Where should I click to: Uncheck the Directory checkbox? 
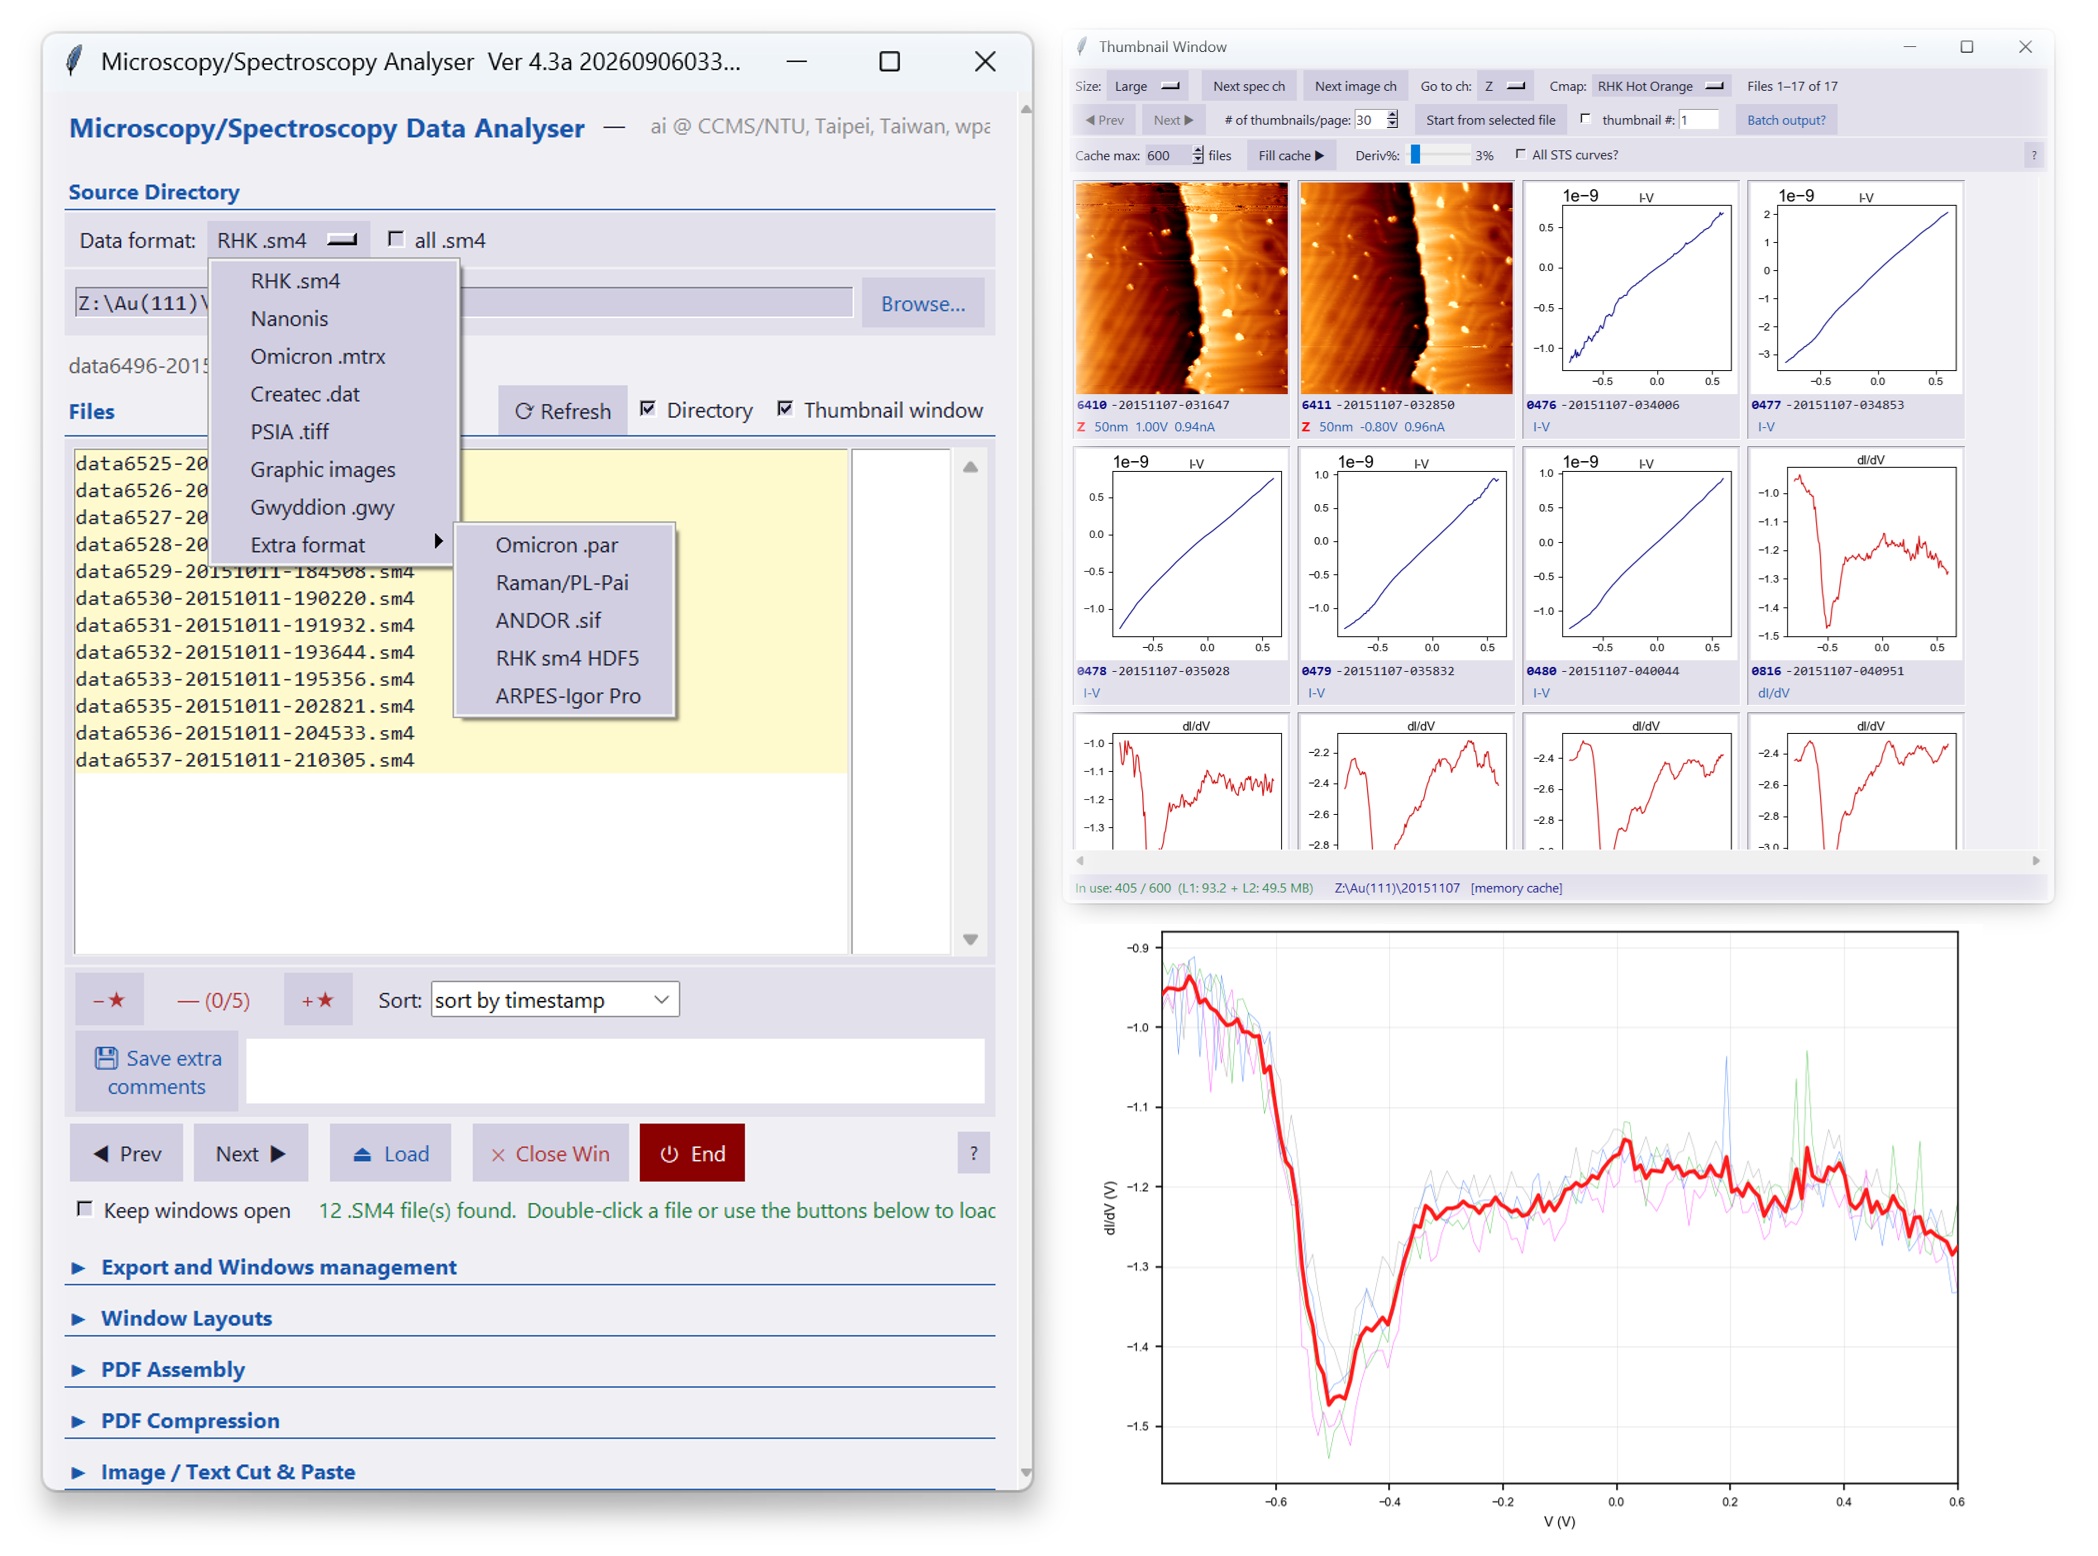pos(648,409)
